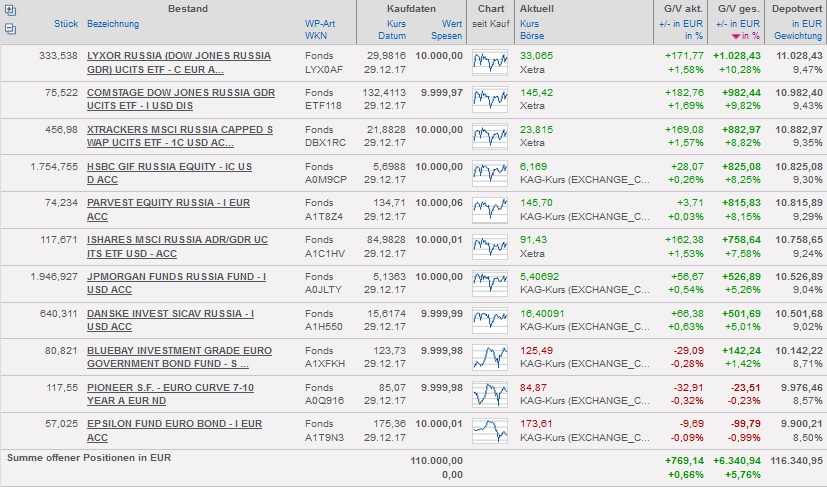827x487 pixels.
Task: Open LYXOR RUSSIA ETF fund link
Action: coord(179,62)
